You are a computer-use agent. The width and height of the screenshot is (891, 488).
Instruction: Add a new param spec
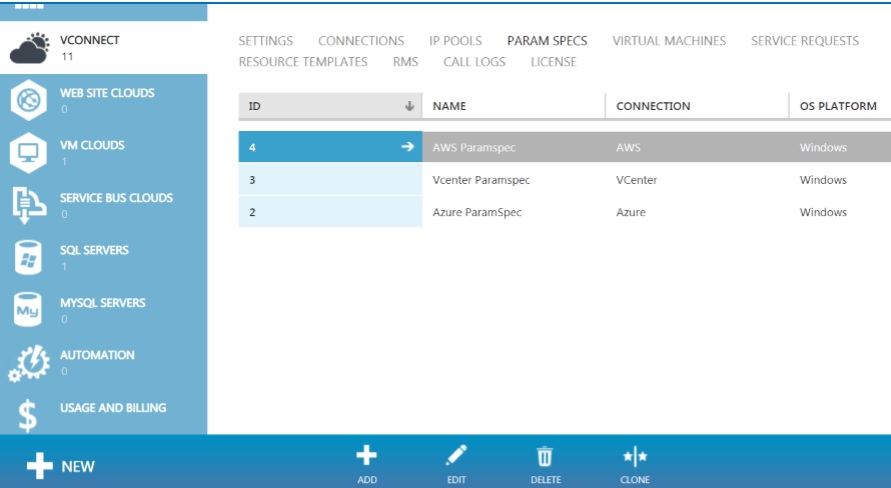tap(367, 464)
